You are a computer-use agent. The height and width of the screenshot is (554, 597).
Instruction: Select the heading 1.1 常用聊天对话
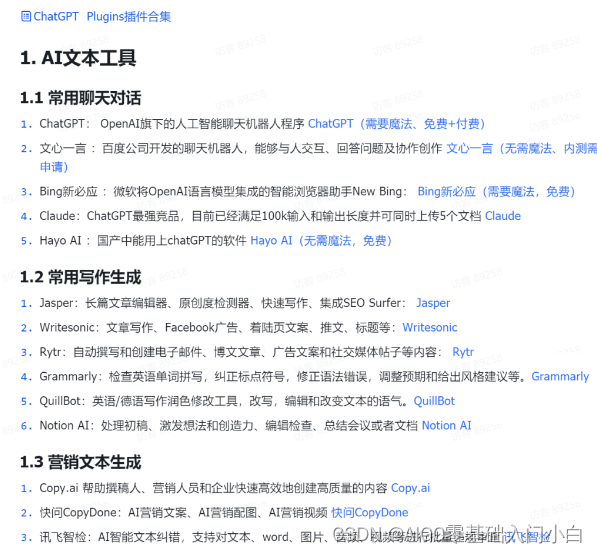[x=80, y=98]
